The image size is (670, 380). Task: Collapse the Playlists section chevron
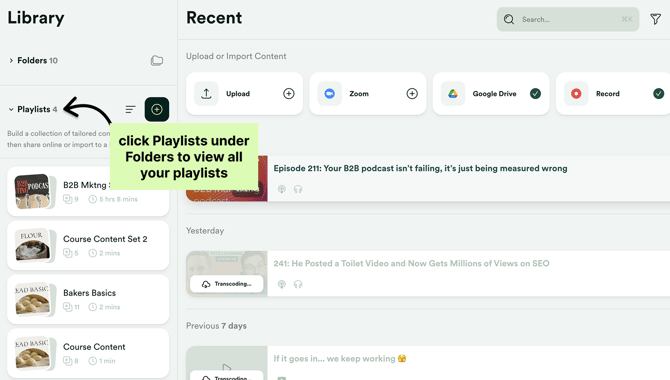(x=11, y=109)
